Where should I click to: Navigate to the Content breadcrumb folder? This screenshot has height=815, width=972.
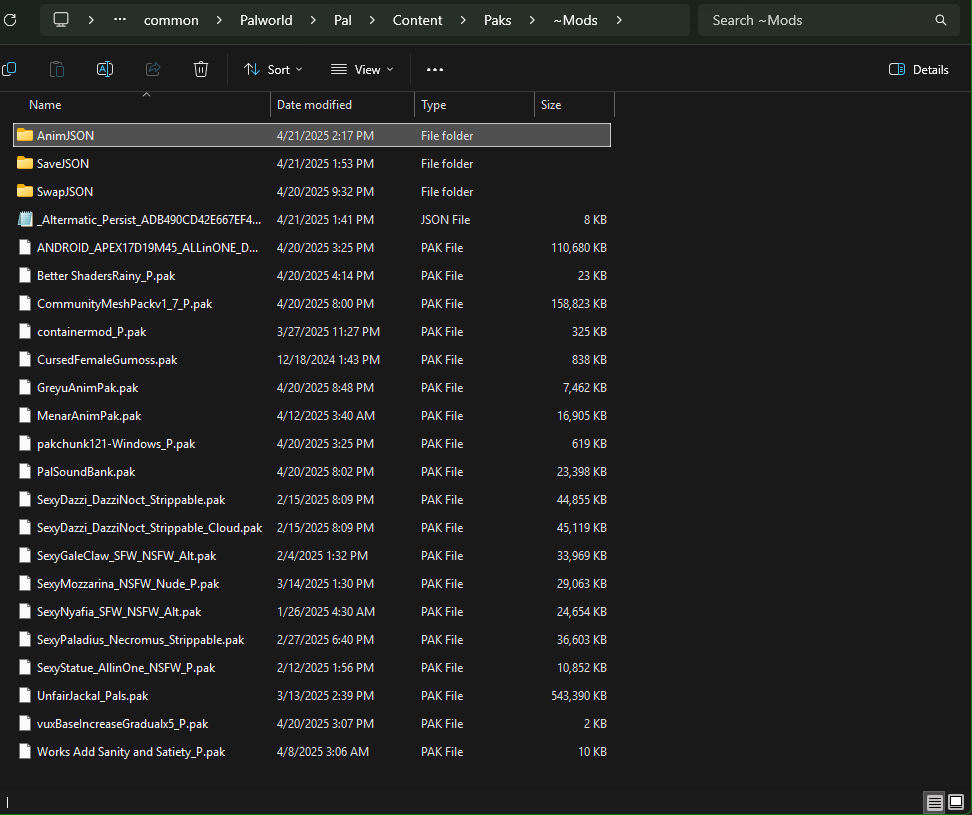(x=417, y=20)
